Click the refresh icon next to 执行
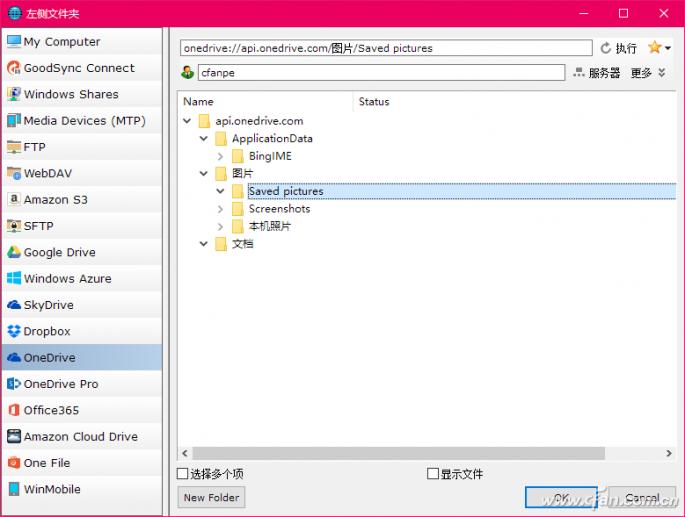Image resolution: width=685 pixels, height=517 pixels. coord(605,48)
